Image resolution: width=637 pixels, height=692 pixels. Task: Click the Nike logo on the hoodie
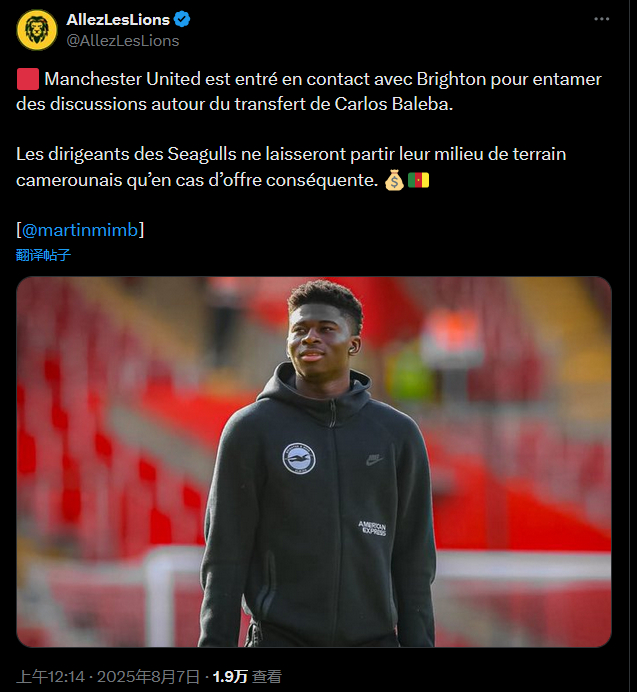(373, 460)
